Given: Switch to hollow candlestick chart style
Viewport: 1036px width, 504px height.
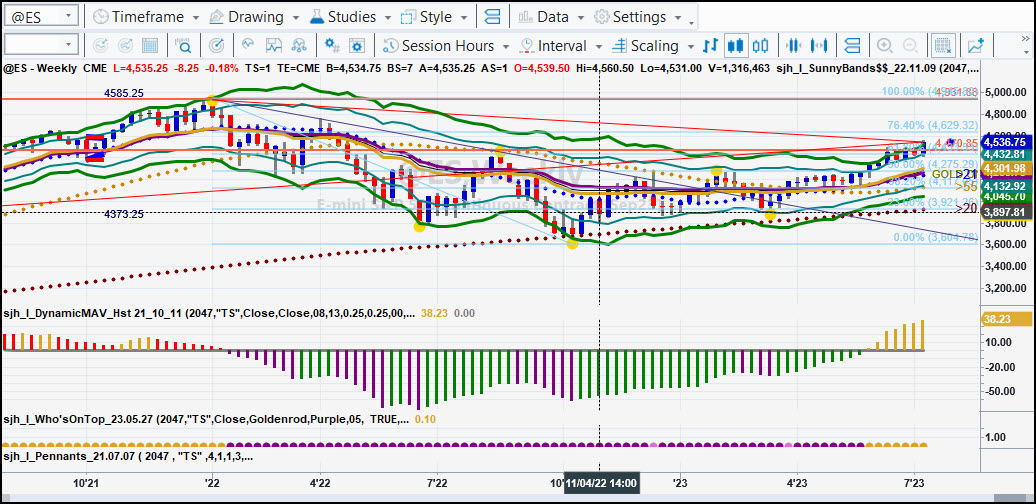Looking at the screenshot, I should pos(760,46).
